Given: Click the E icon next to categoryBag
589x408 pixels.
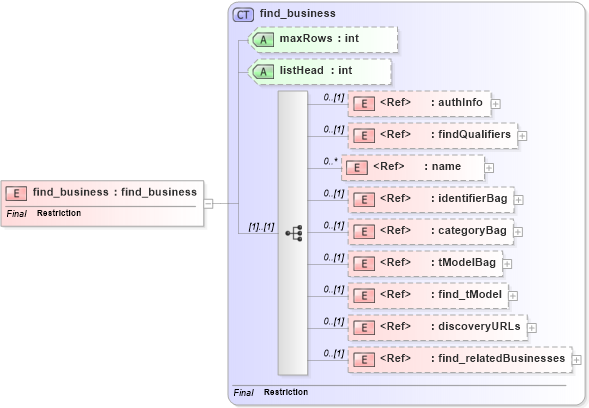Looking at the screenshot, I should click(364, 232).
